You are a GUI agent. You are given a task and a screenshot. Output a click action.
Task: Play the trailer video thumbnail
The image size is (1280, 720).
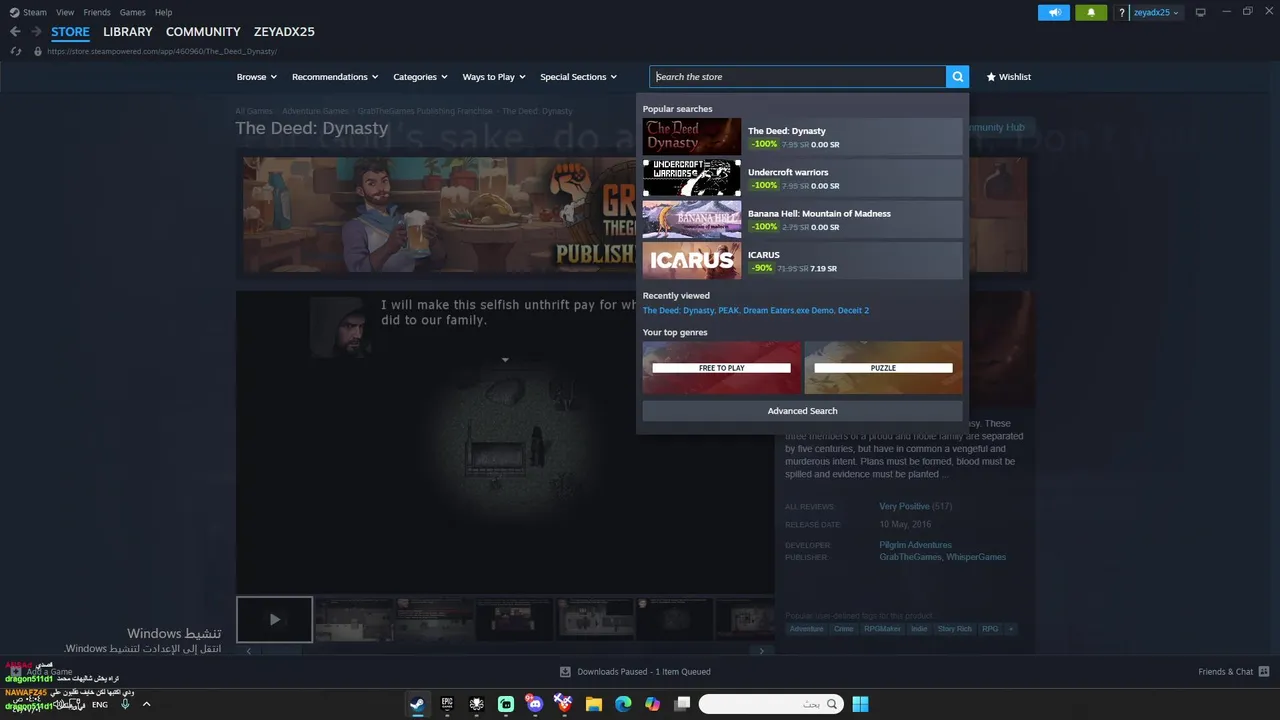pos(274,619)
